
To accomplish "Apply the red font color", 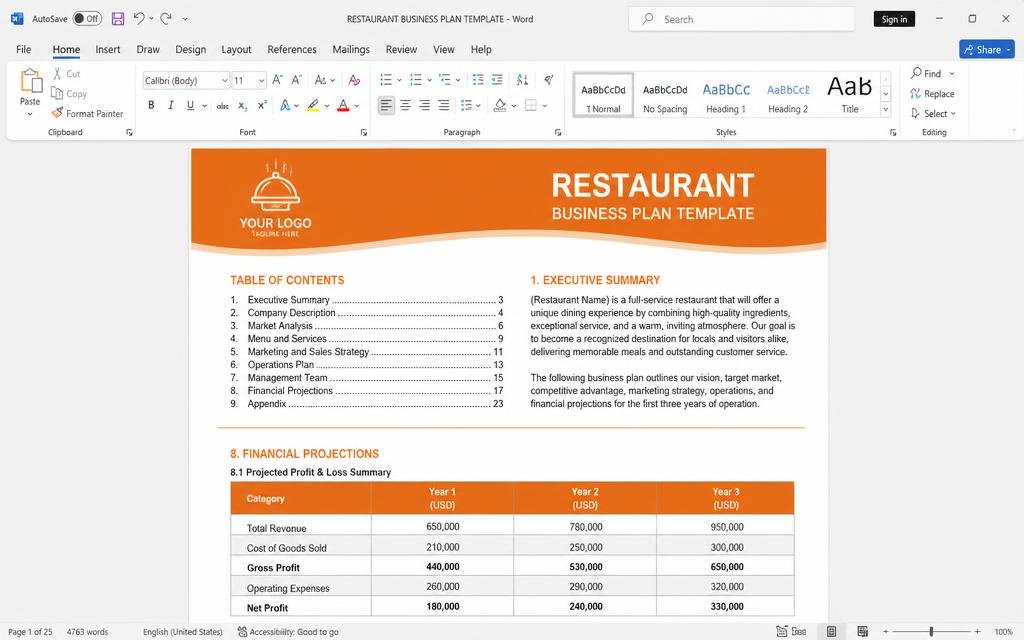I will point(344,105).
